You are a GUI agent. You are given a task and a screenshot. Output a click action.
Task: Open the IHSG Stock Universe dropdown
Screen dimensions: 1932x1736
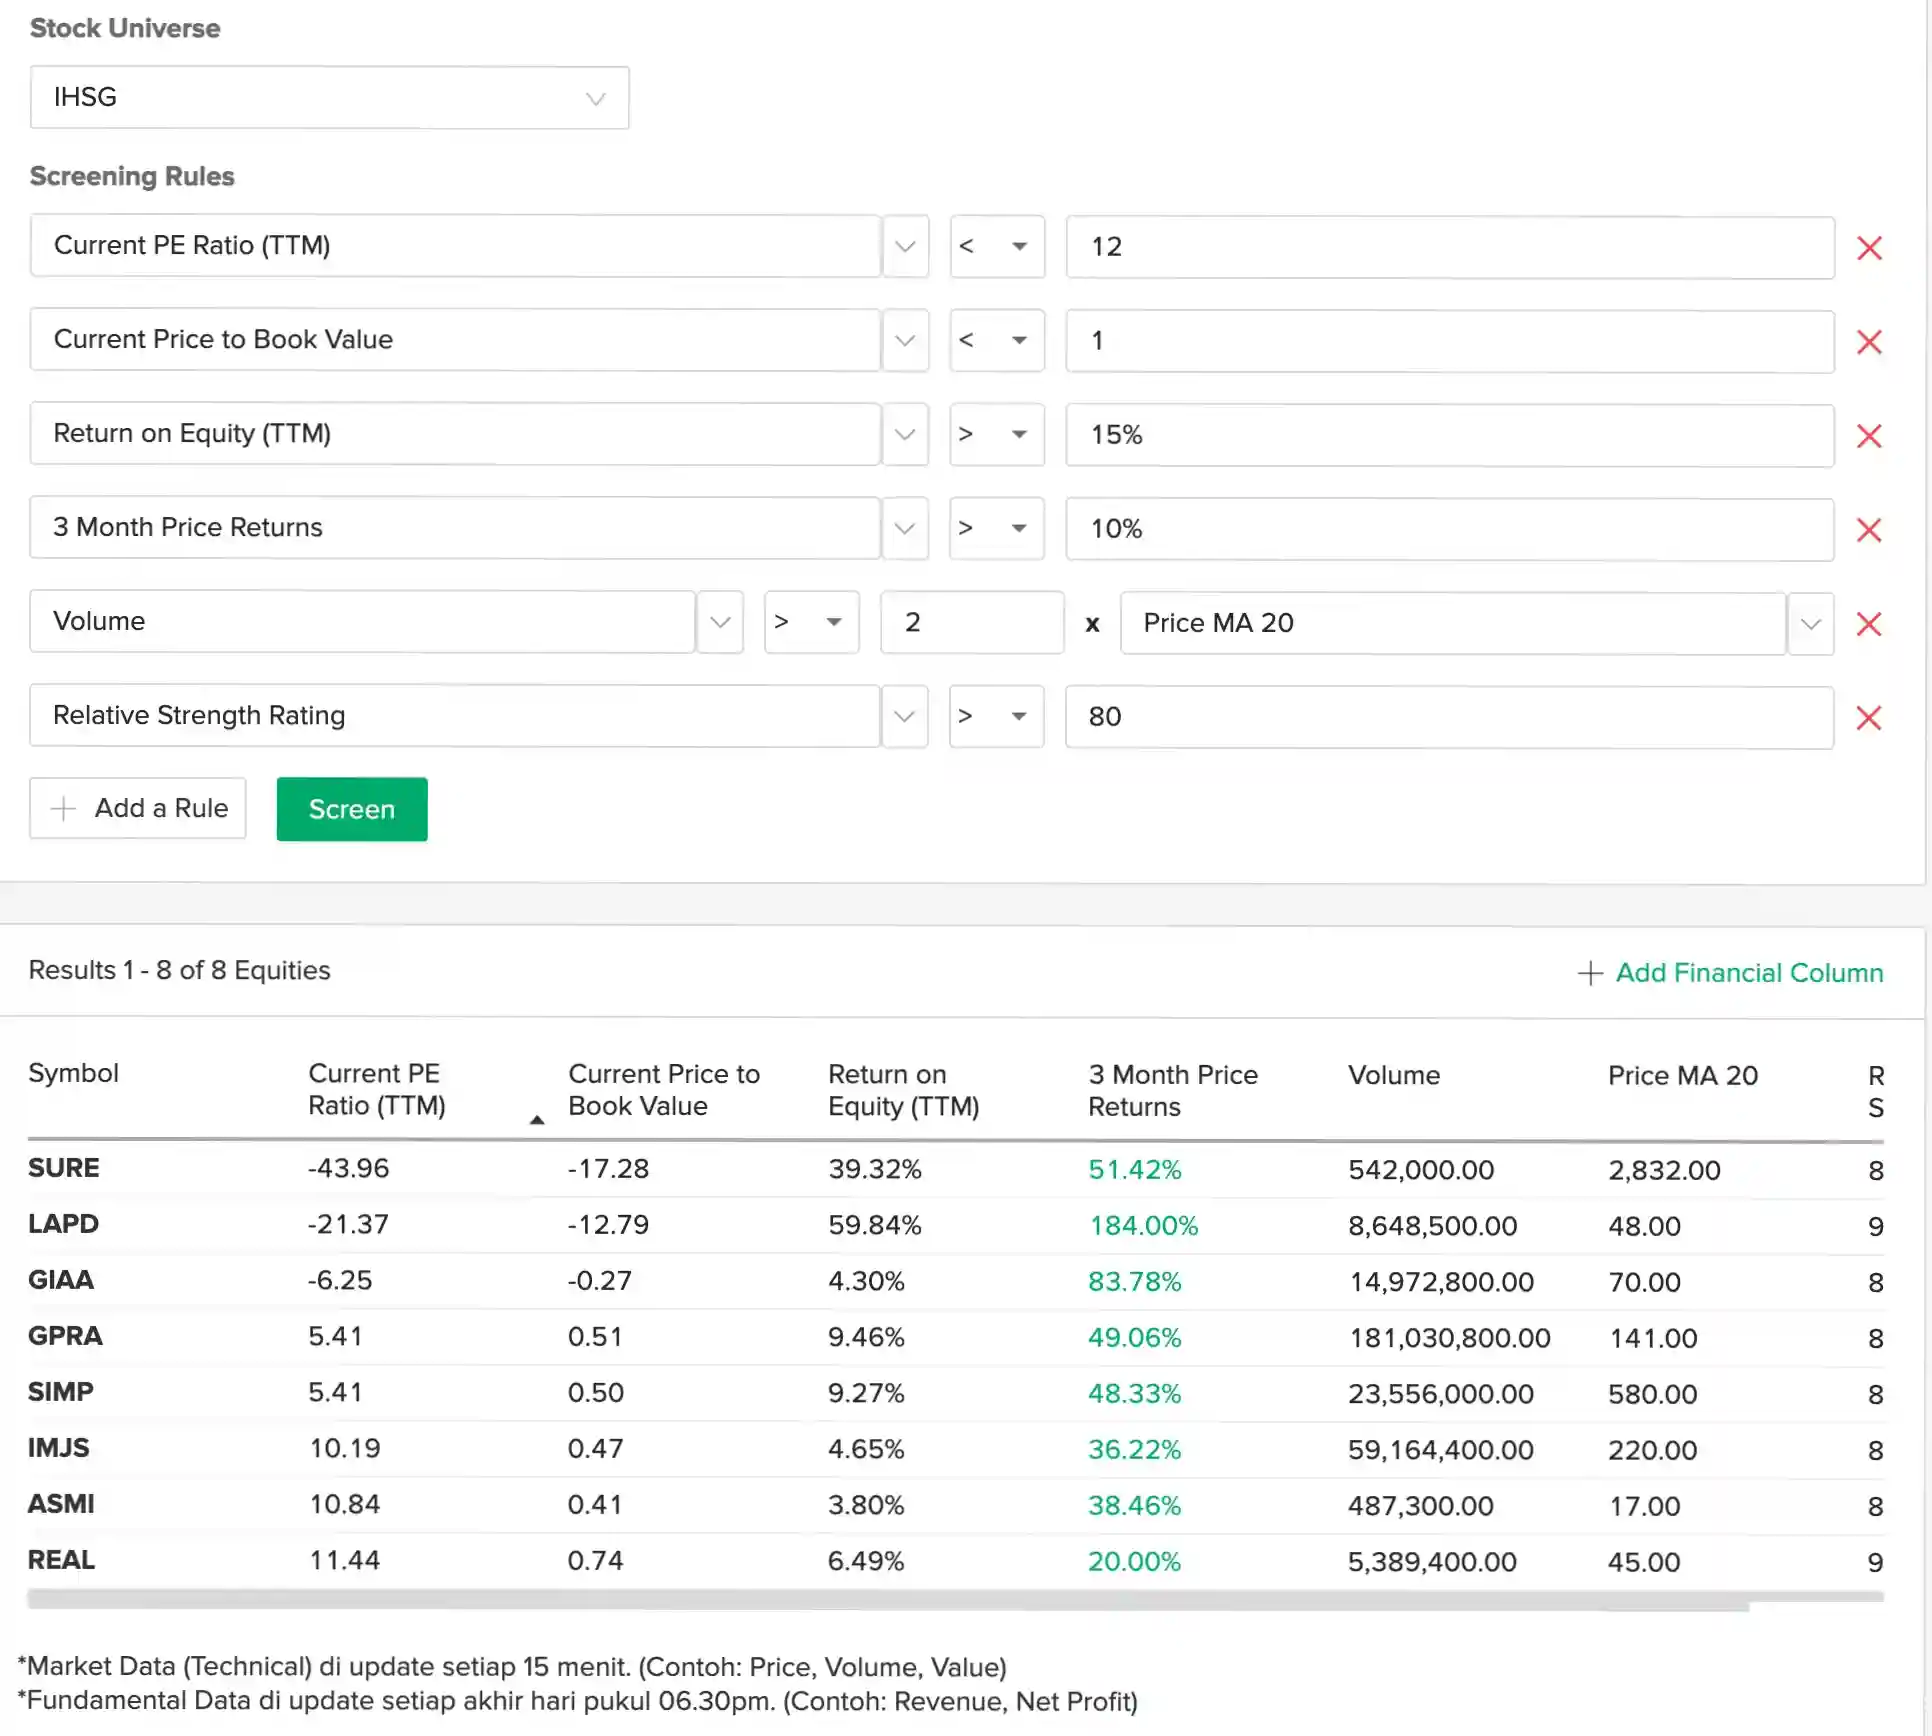(x=329, y=98)
